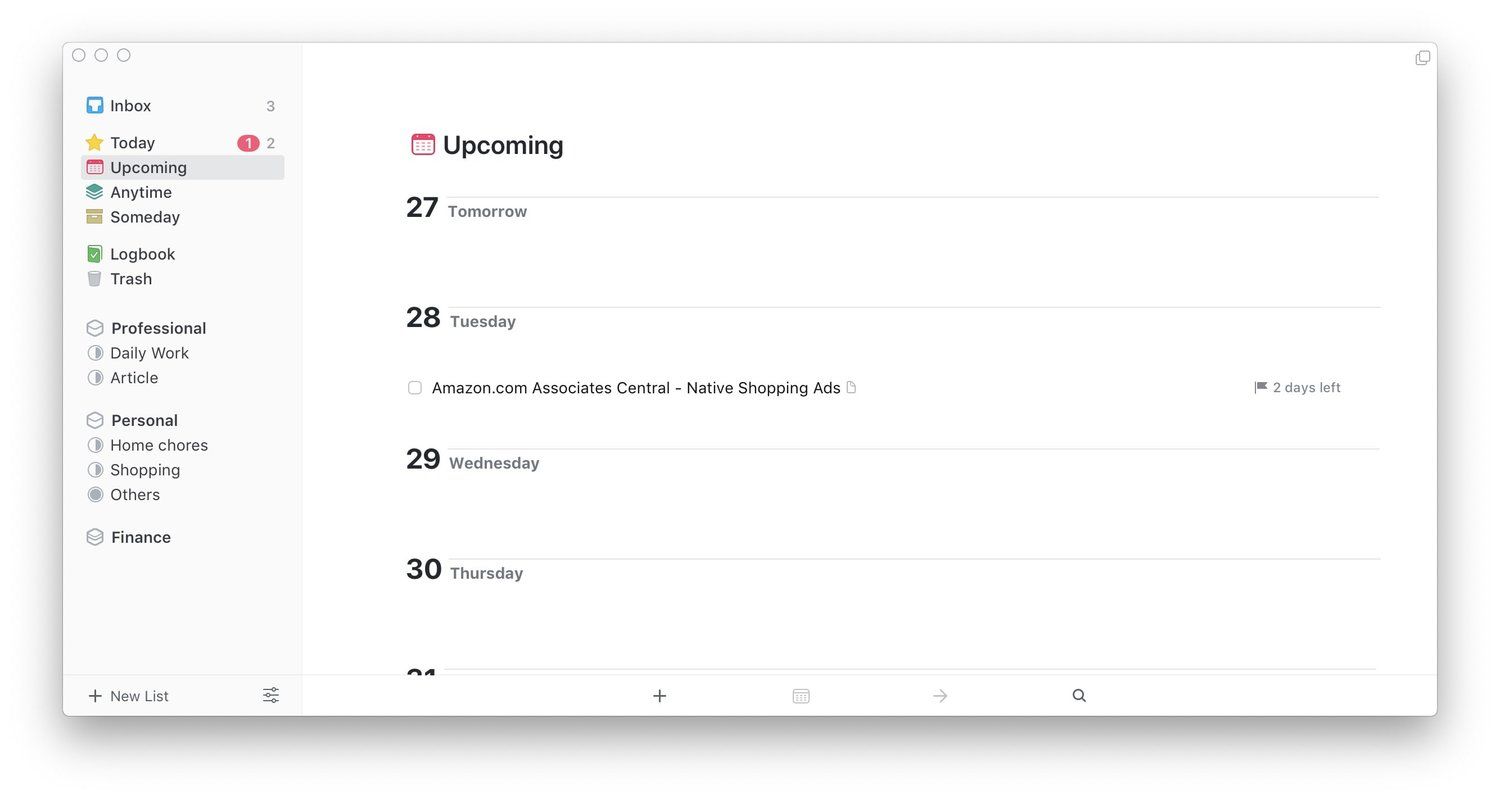
Task: Open the Daily Work project
Action: [149, 353]
